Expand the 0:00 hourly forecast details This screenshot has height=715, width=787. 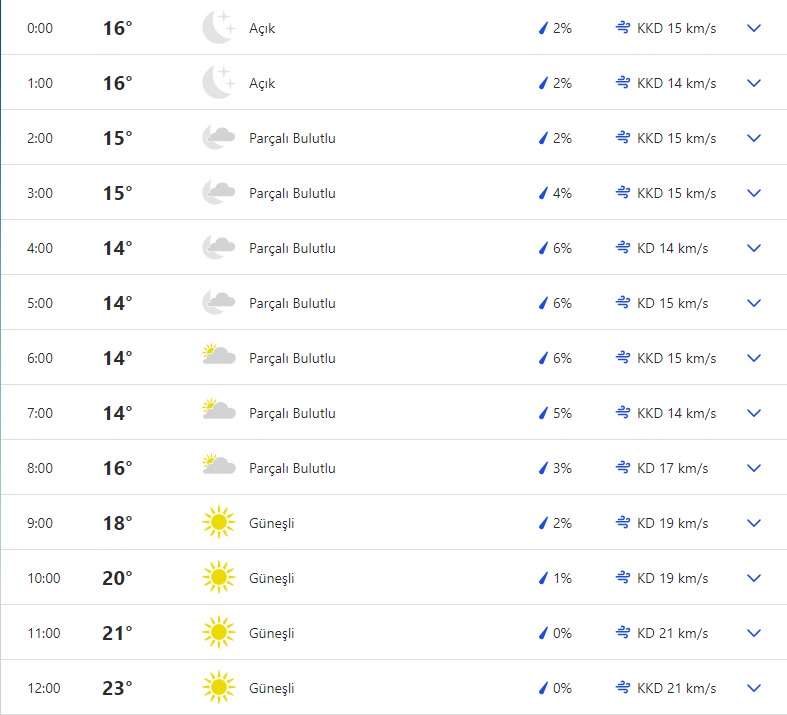[754, 28]
